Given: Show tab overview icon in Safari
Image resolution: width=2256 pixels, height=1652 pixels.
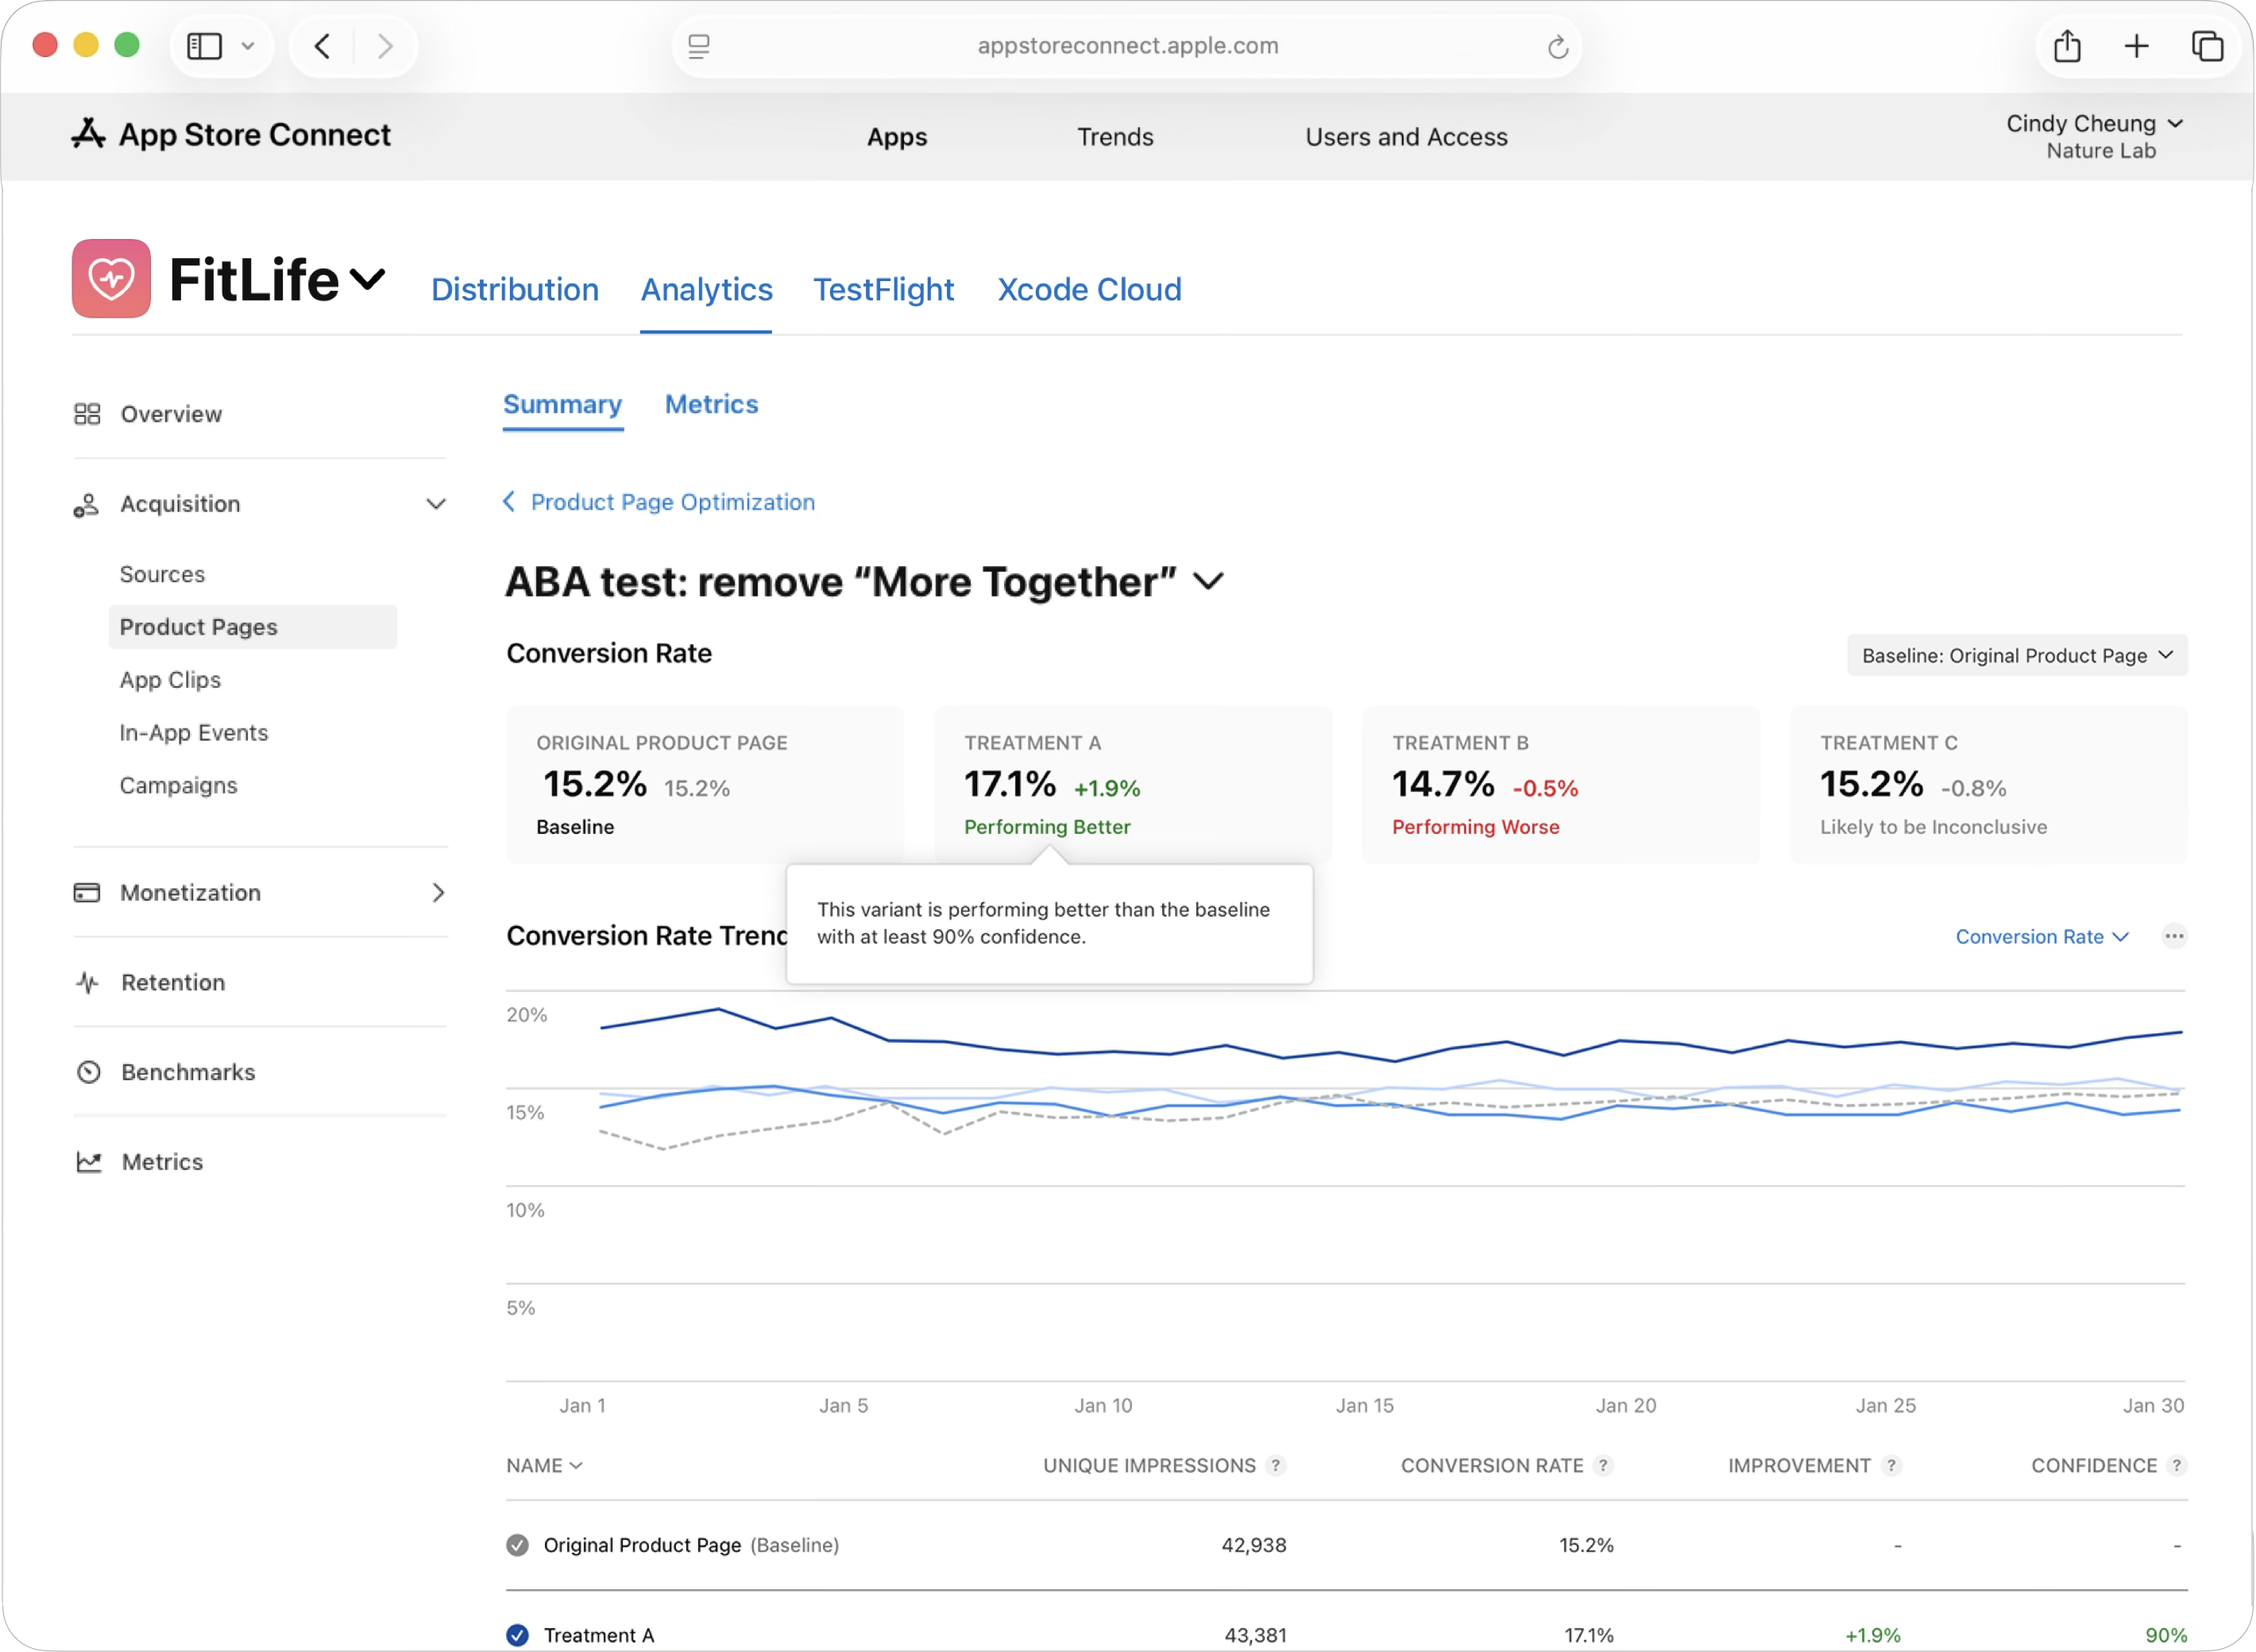Looking at the screenshot, I should [x=2207, y=46].
